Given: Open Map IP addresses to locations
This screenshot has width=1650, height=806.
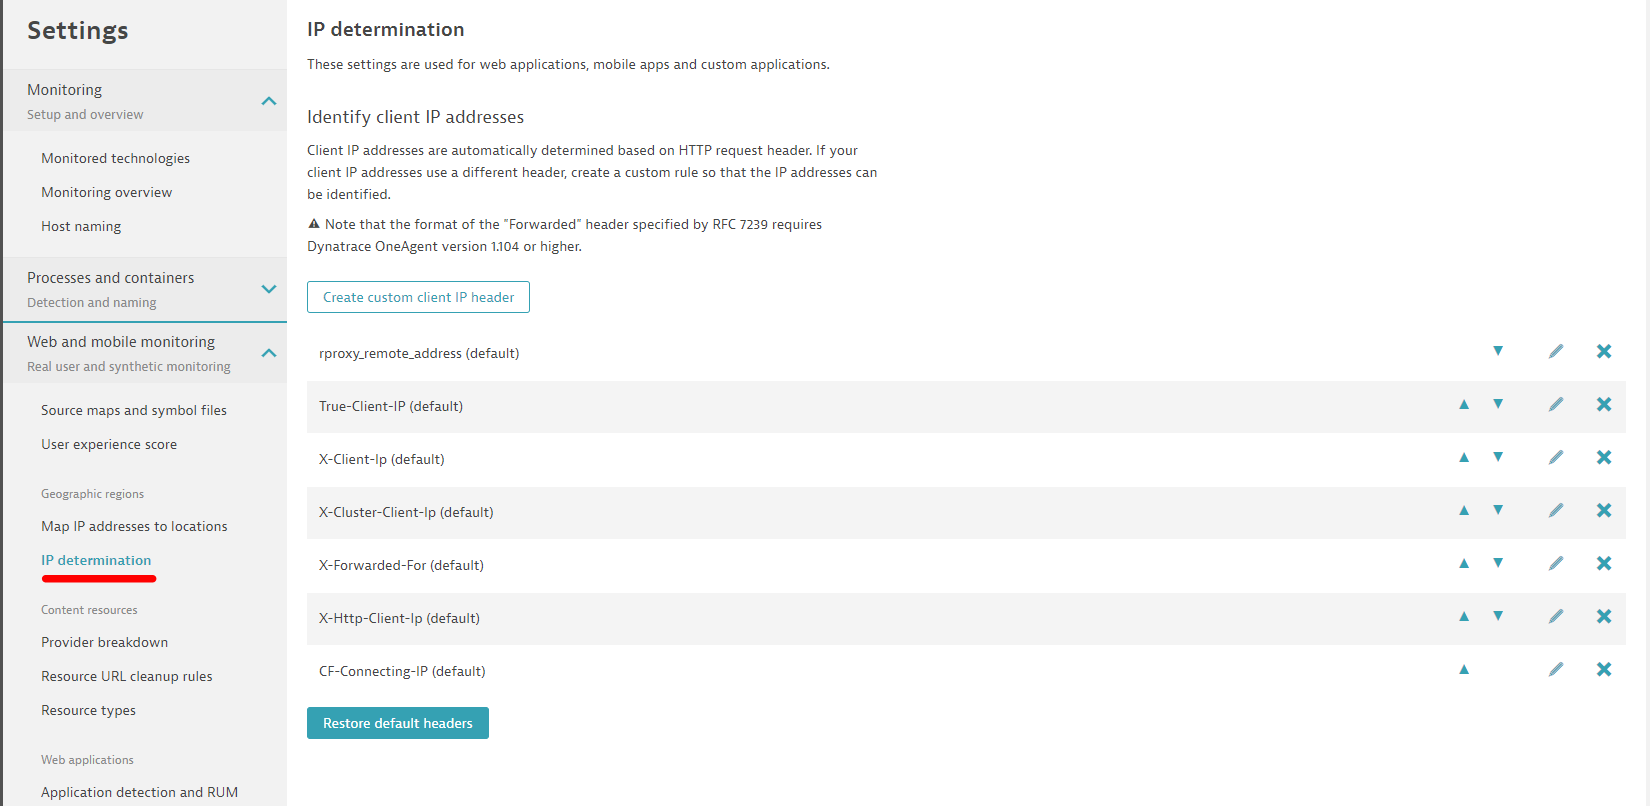Looking at the screenshot, I should coord(134,526).
